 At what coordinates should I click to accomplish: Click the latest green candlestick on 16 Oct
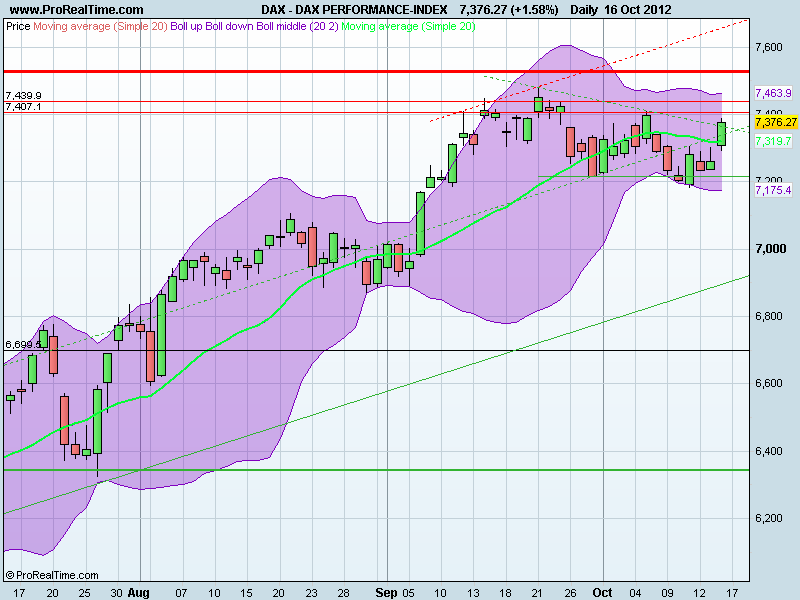point(721,134)
